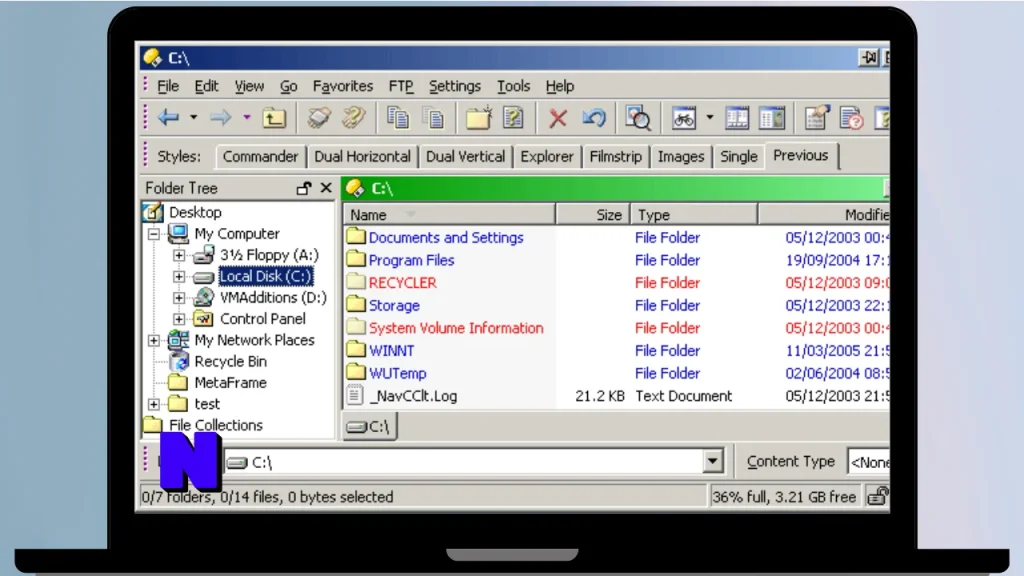Create a new folder via toolbar icon
The width and height of the screenshot is (1024, 576).
(x=478, y=118)
